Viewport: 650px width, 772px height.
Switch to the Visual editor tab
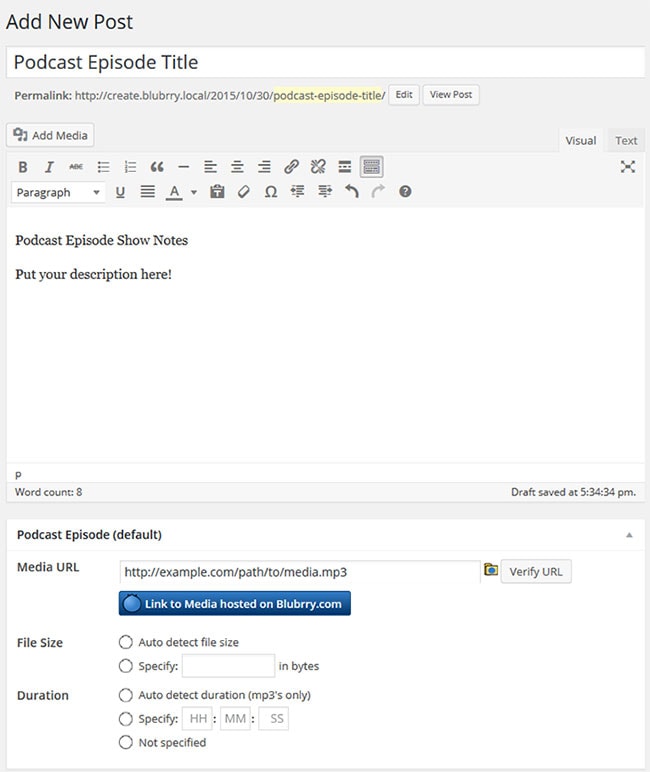tap(581, 141)
